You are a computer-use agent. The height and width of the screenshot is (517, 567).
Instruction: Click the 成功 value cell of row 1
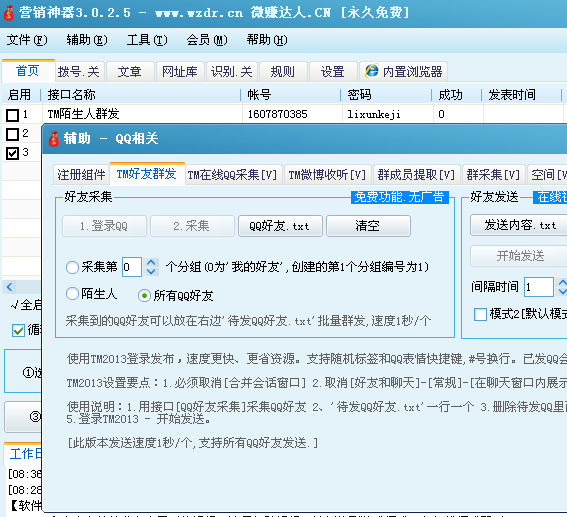[458, 114]
